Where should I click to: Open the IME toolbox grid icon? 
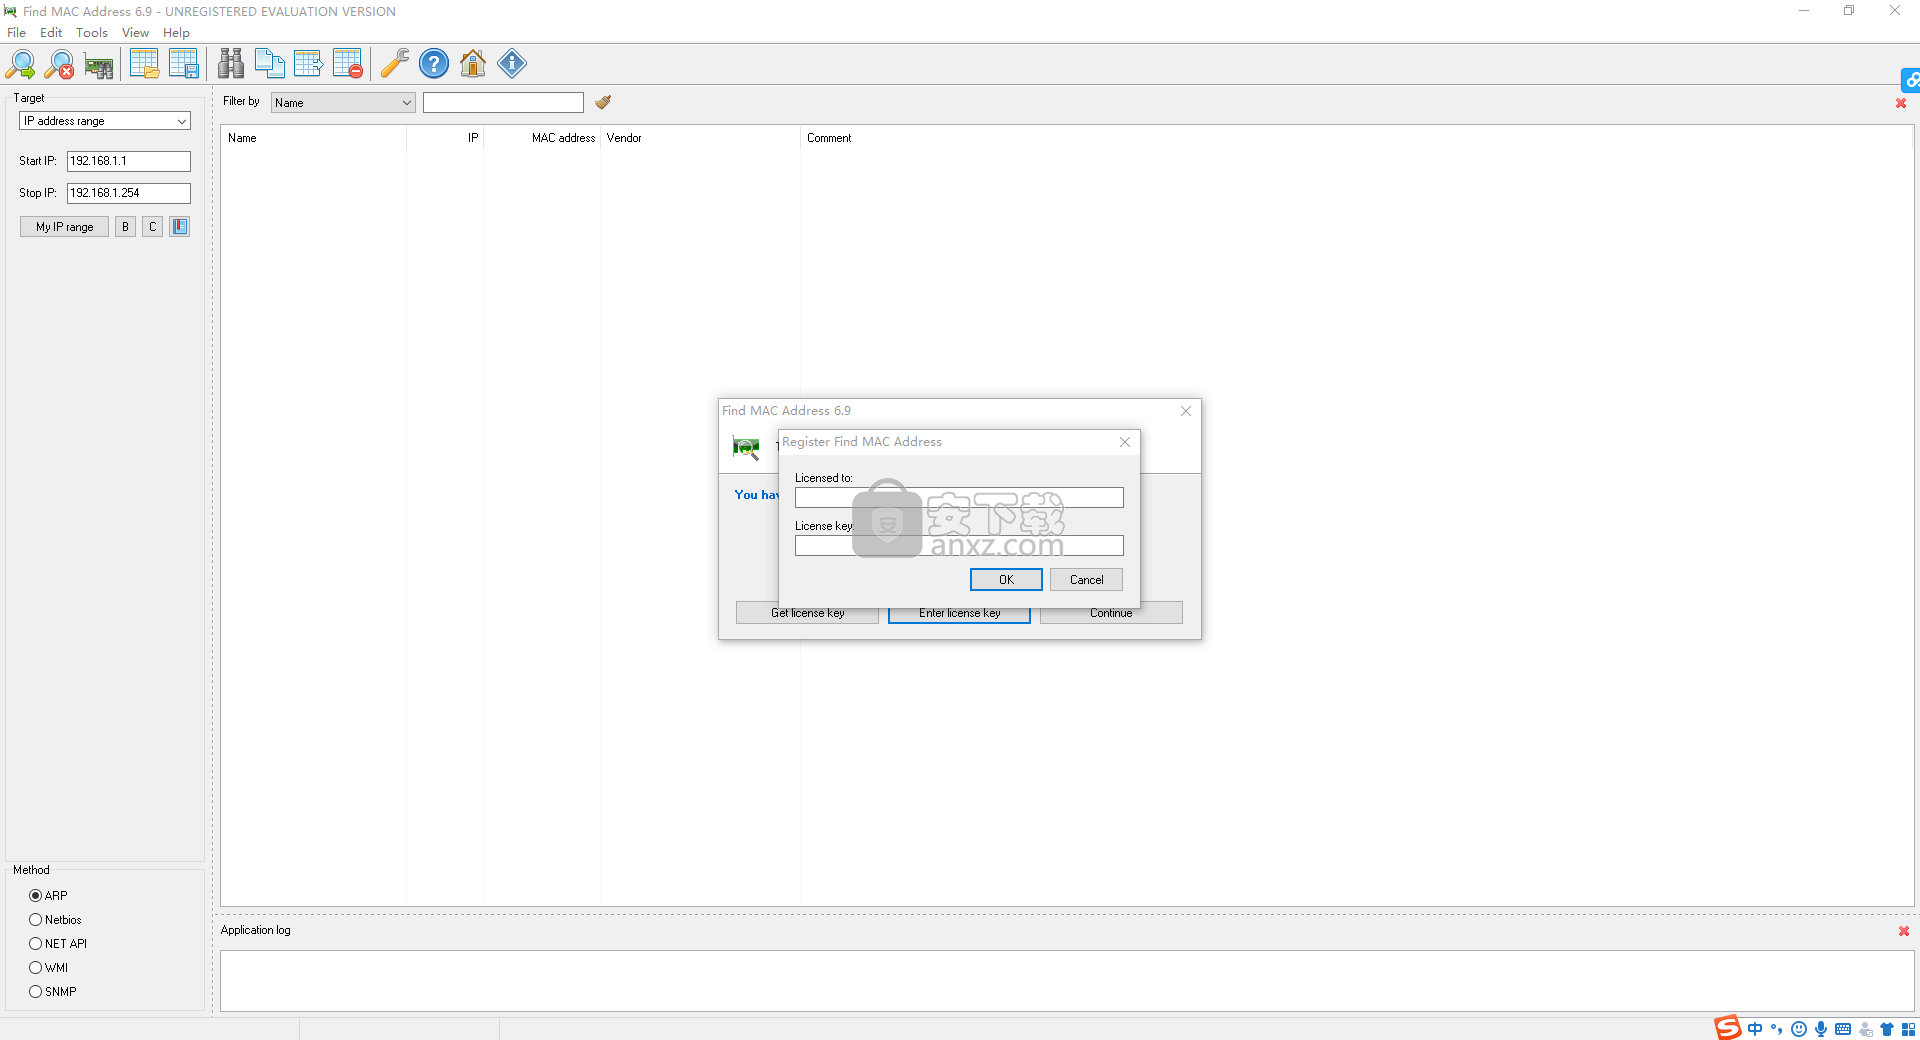click(1909, 1029)
